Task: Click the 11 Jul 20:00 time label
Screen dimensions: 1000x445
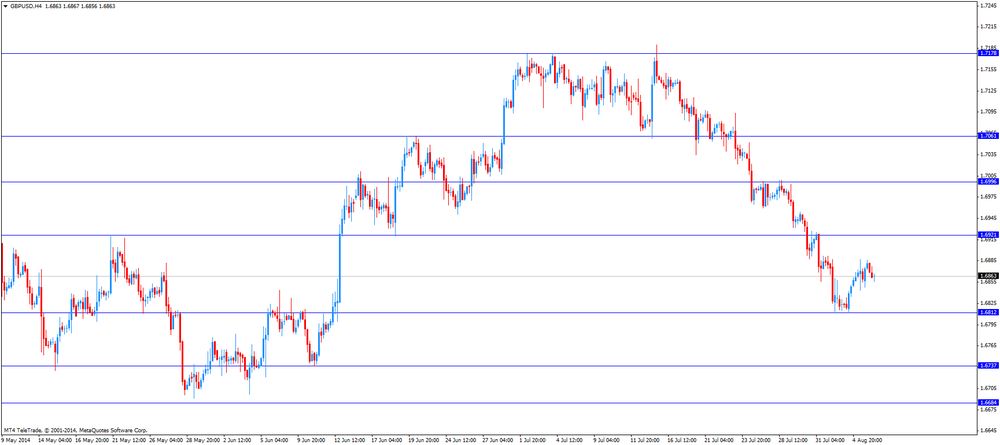Action: tap(647, 440)
